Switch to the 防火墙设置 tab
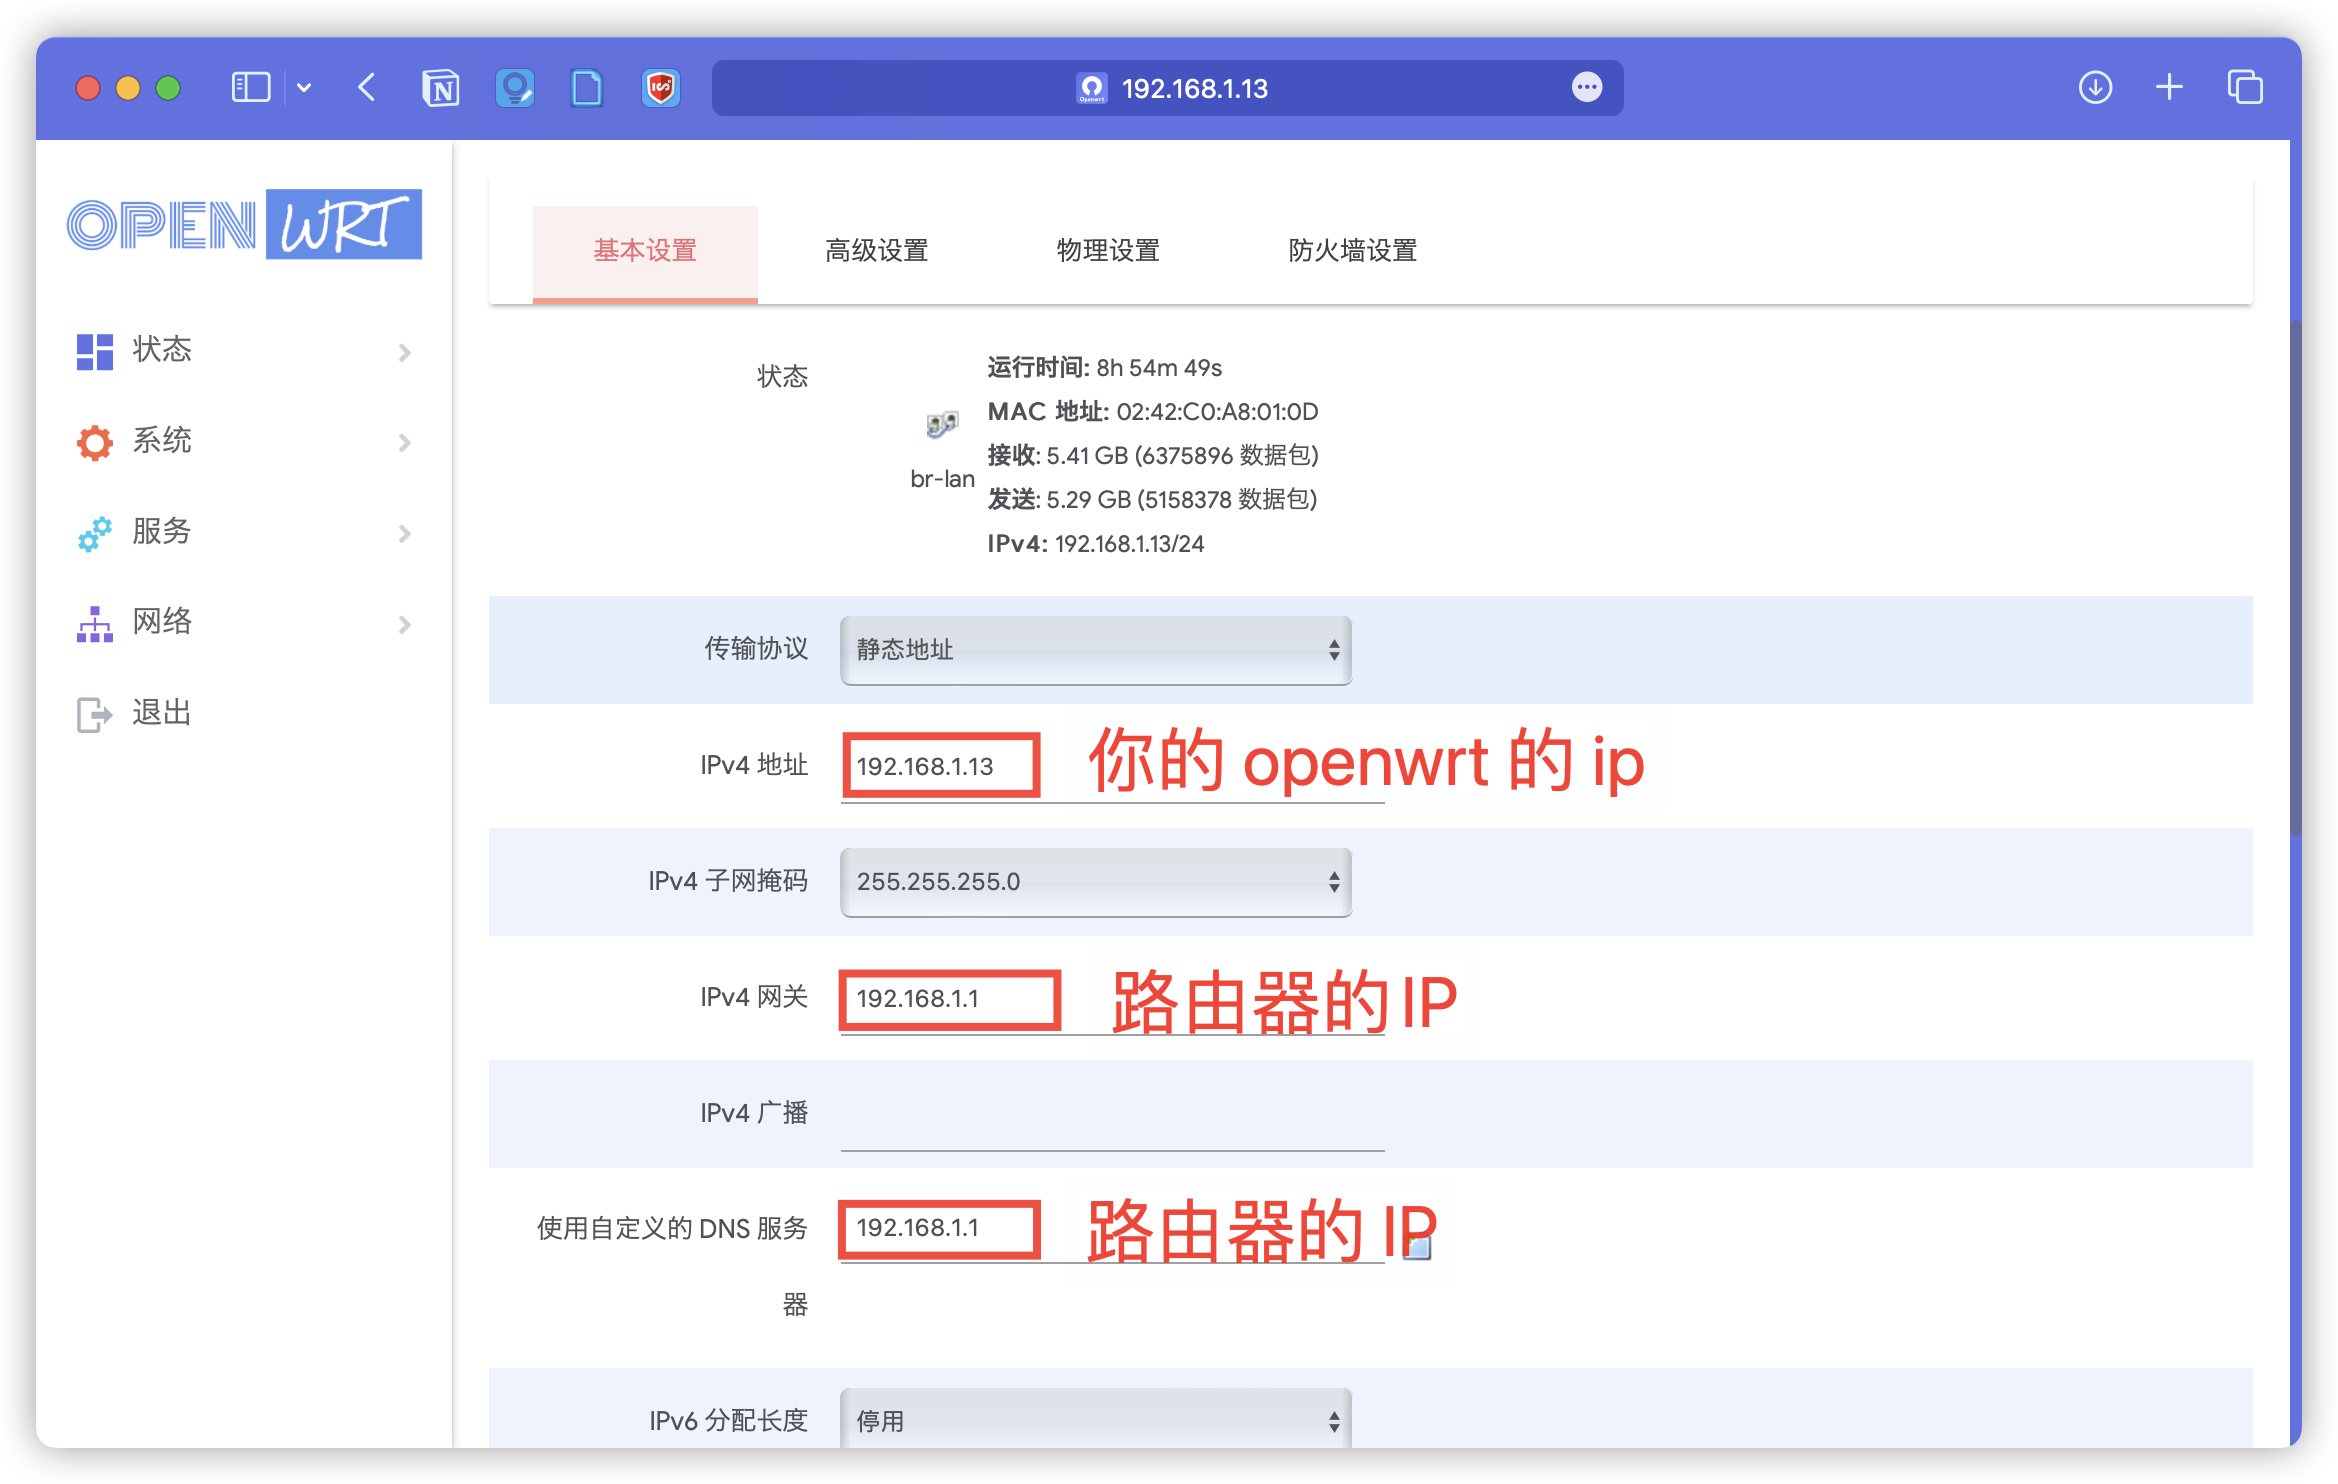The image size is (2338, 1484). tap(1352, 252)
